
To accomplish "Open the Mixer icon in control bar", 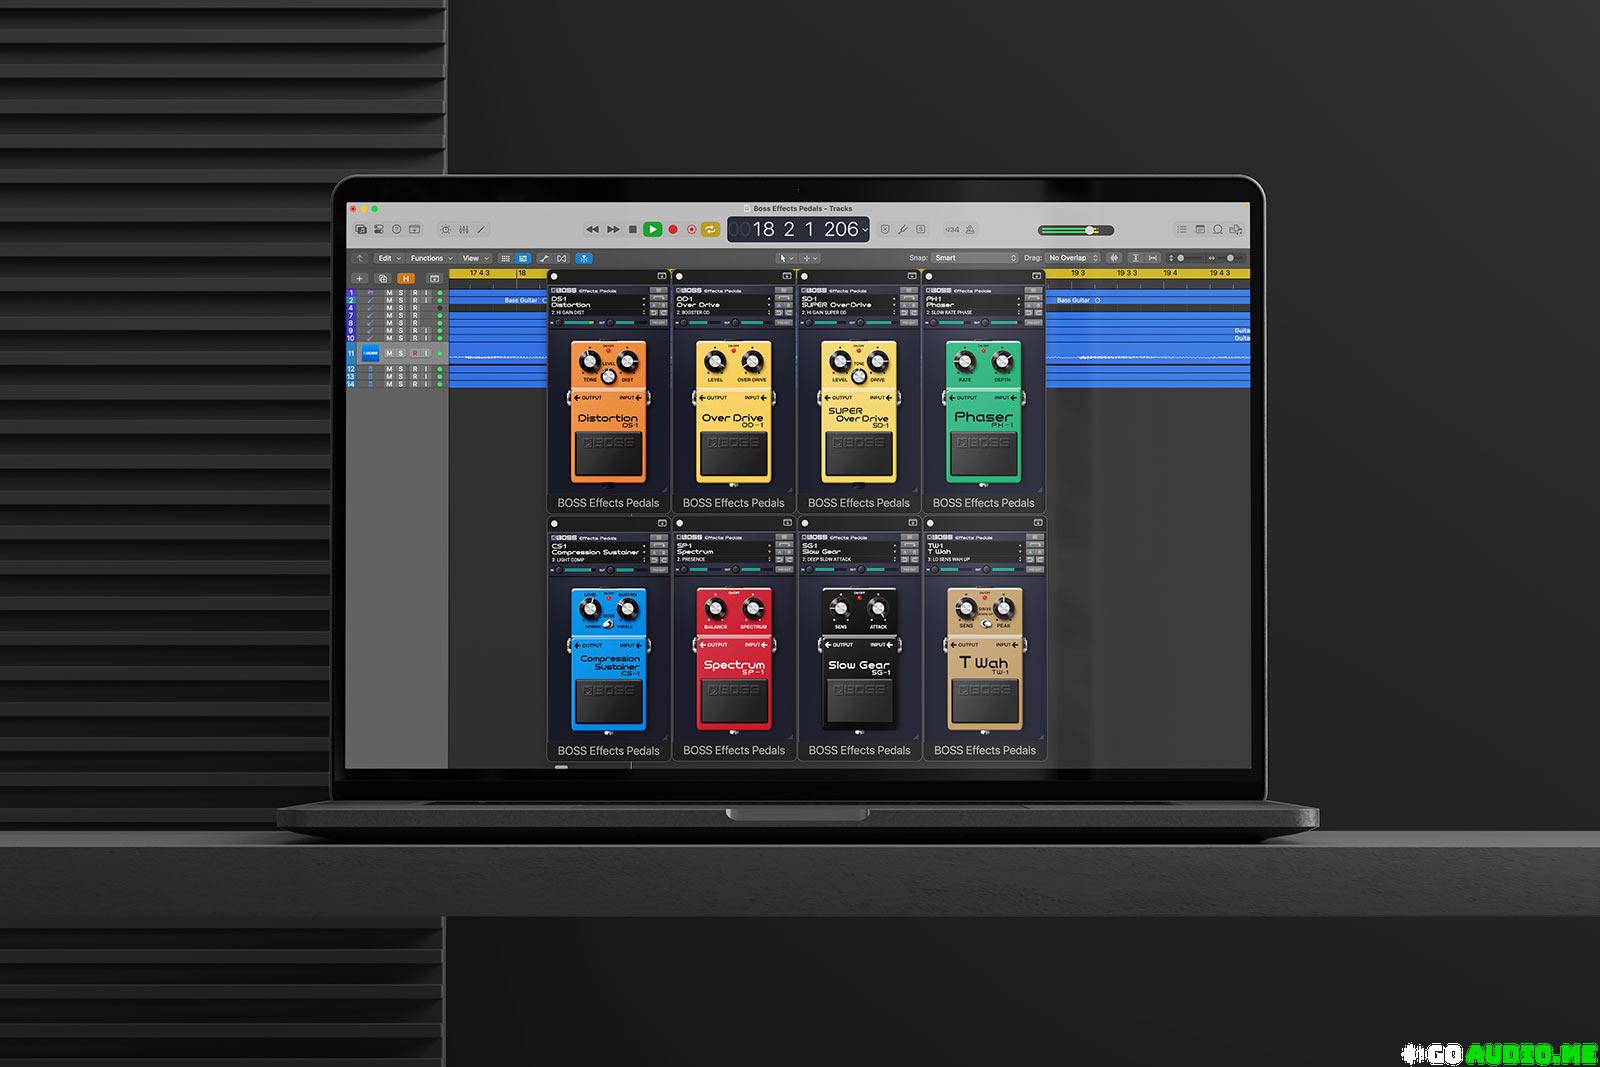I will point(463,230).
